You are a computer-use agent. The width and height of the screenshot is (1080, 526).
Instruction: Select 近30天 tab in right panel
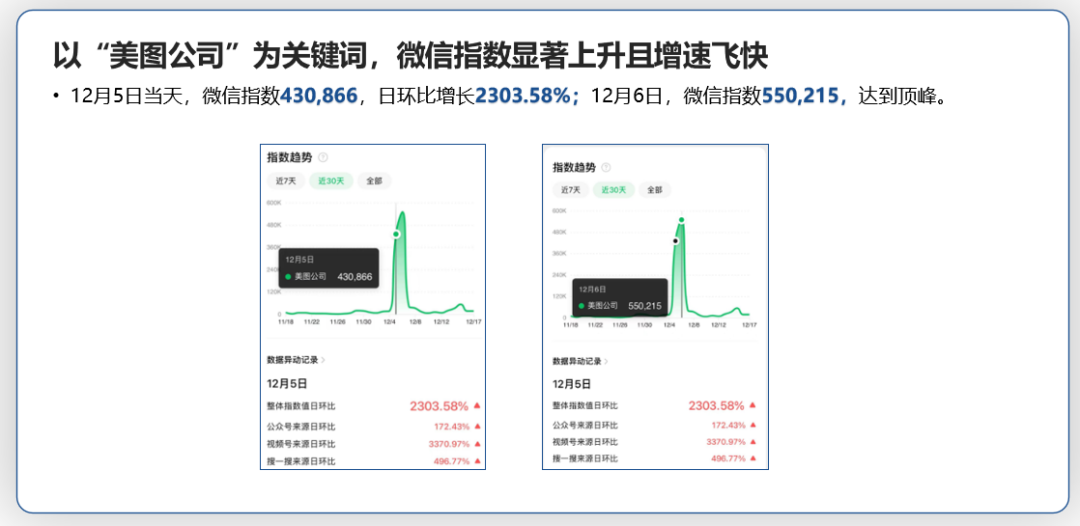point(612,190)
